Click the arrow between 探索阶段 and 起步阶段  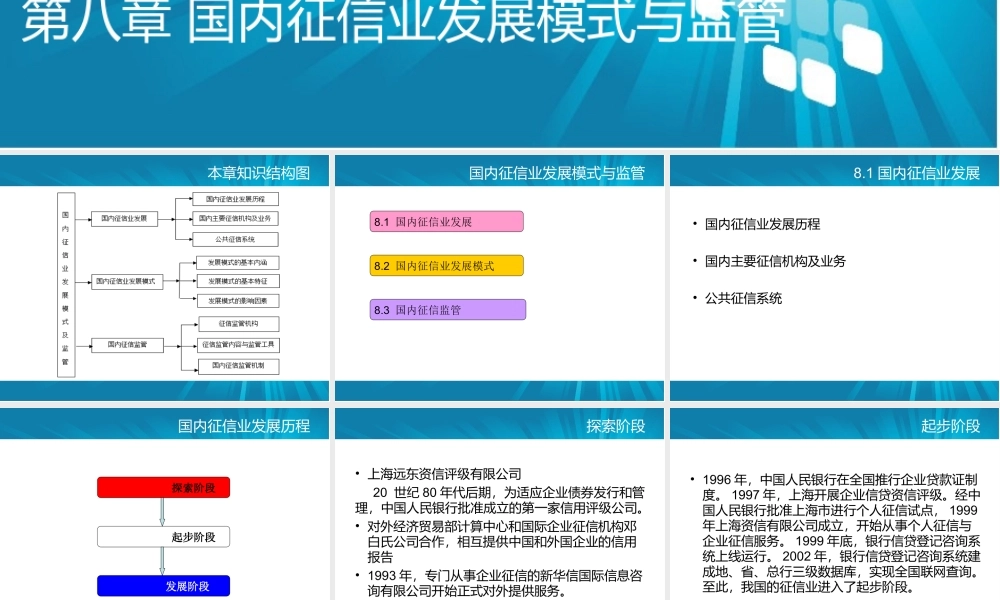tap(163, 512)
